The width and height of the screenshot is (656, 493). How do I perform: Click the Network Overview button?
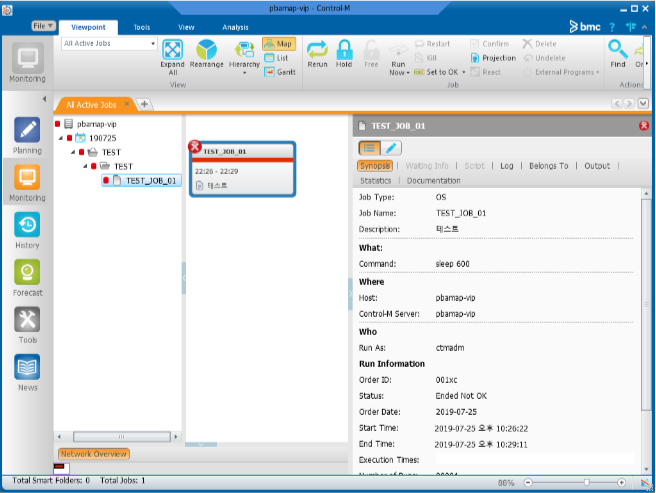[x=94, y=454]
